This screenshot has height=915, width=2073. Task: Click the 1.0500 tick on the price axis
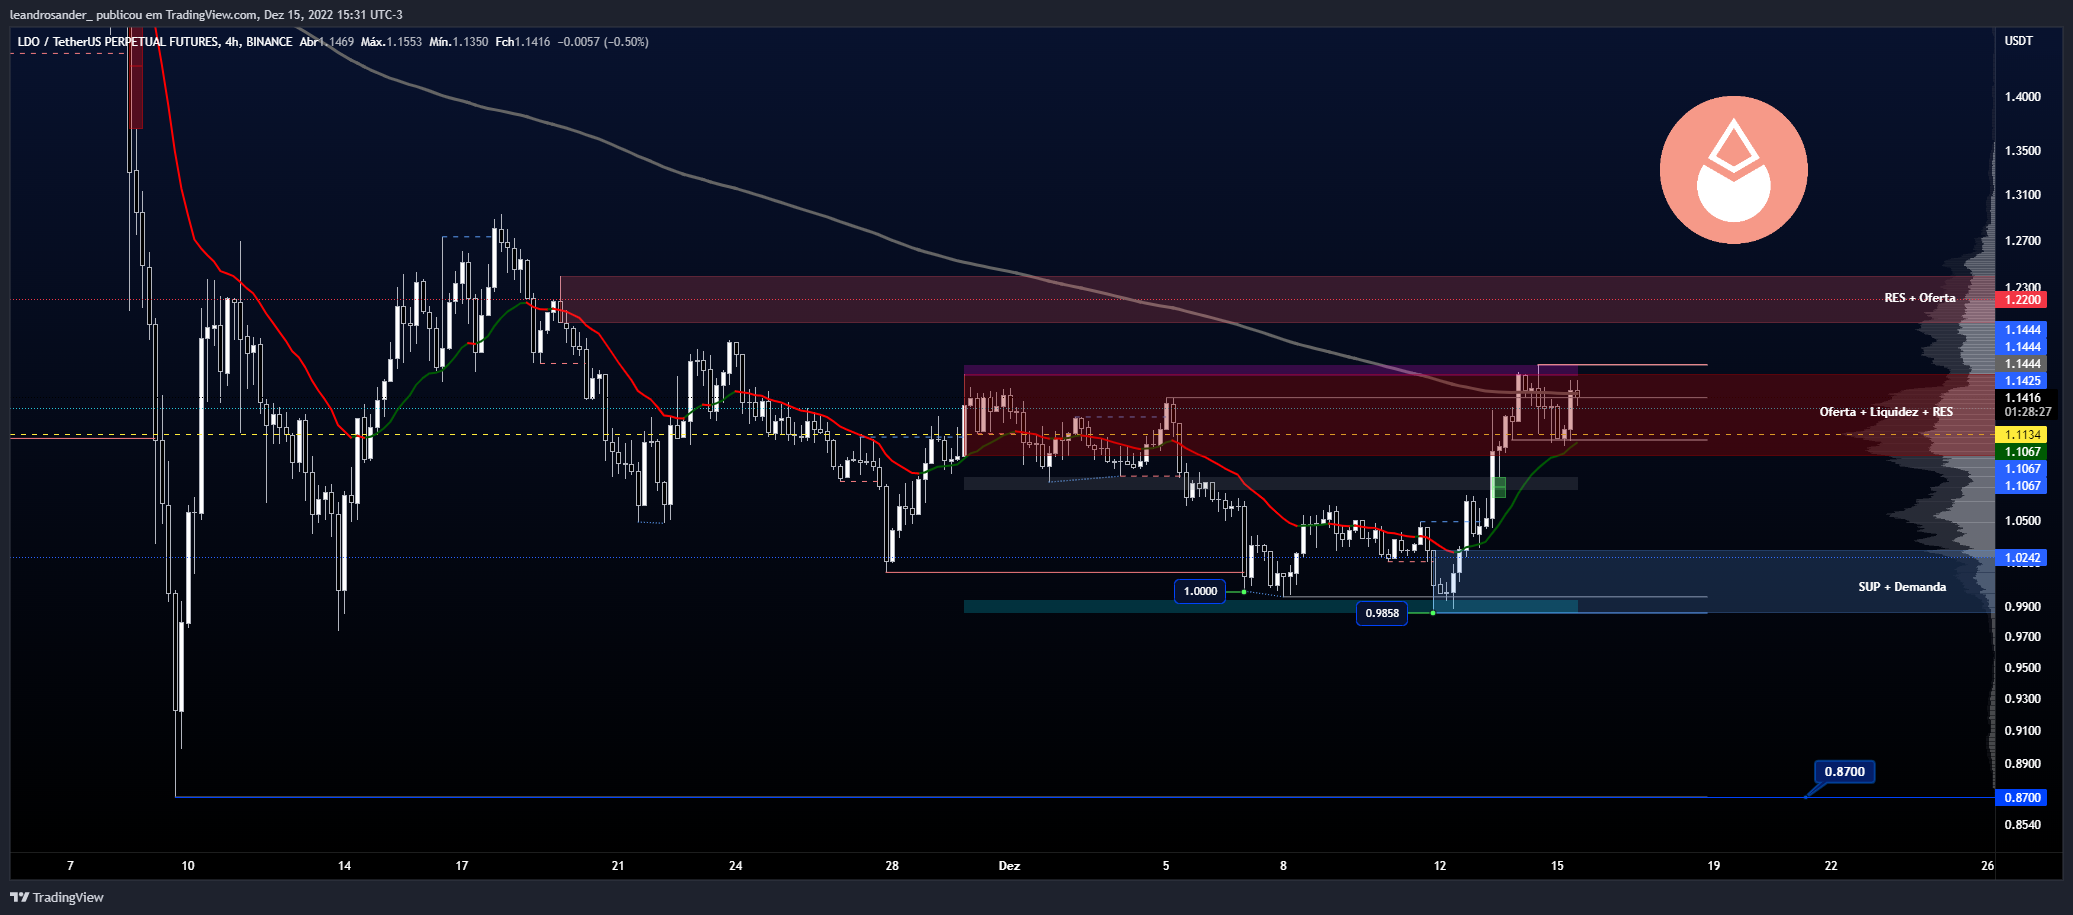click(2023, 521)
